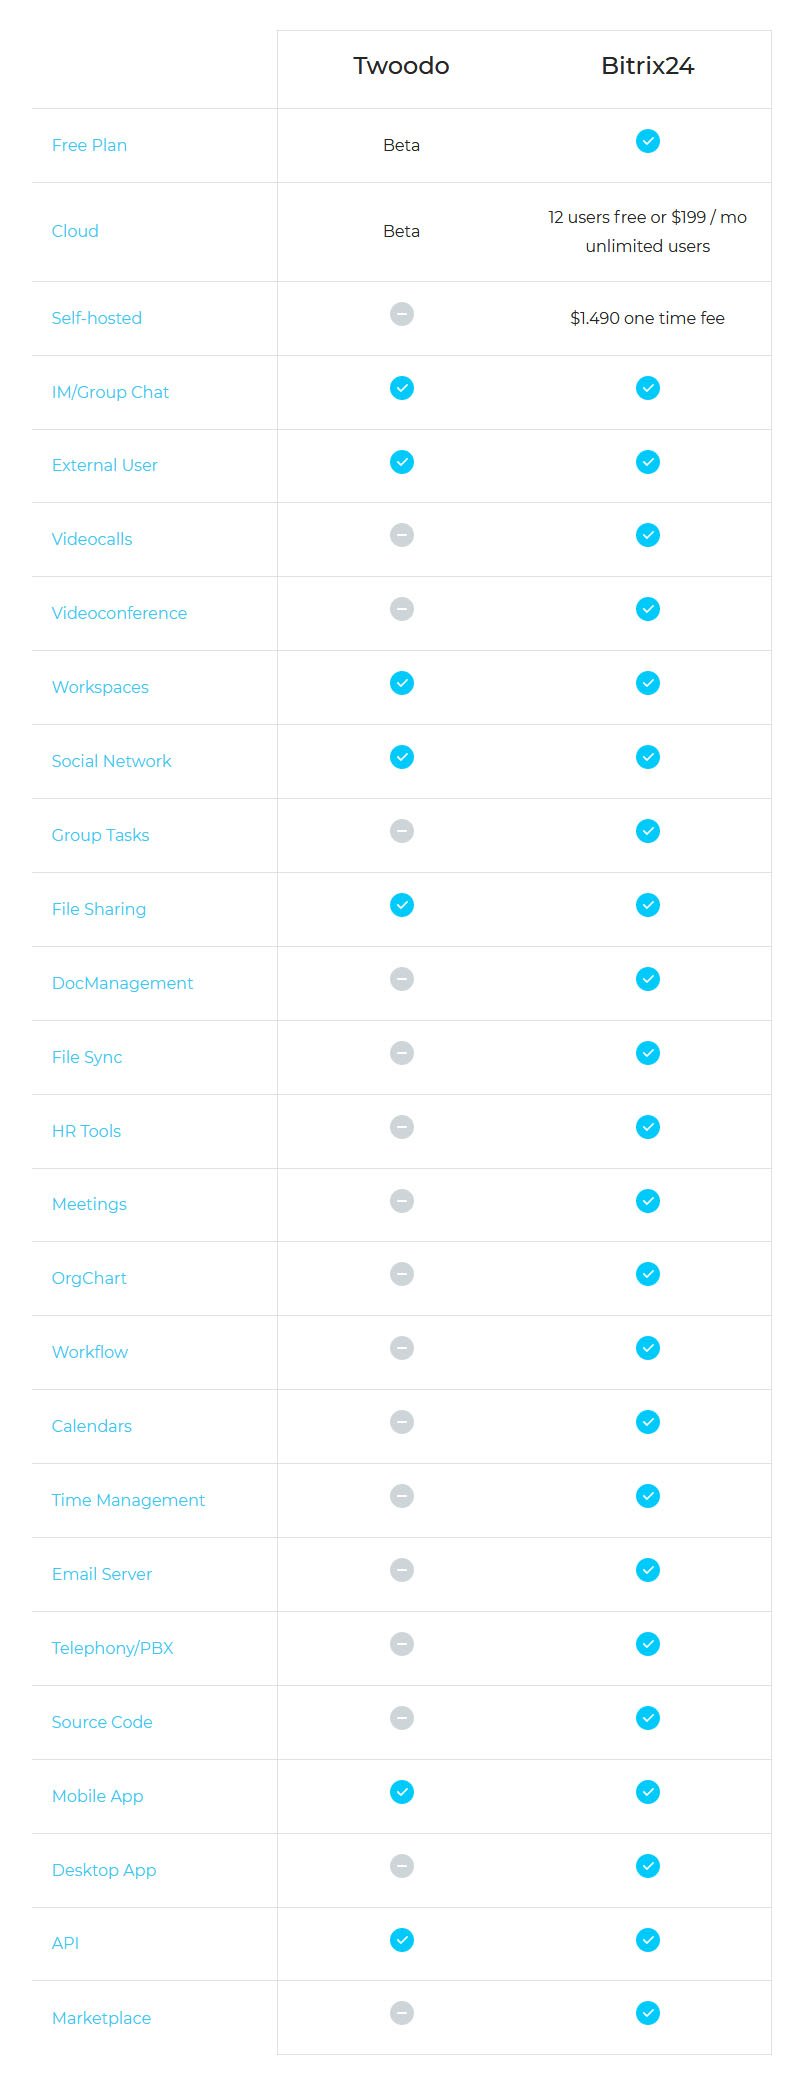795x2082 pixels.
Task: Open the Time Management link
Action: (128, 1500)
